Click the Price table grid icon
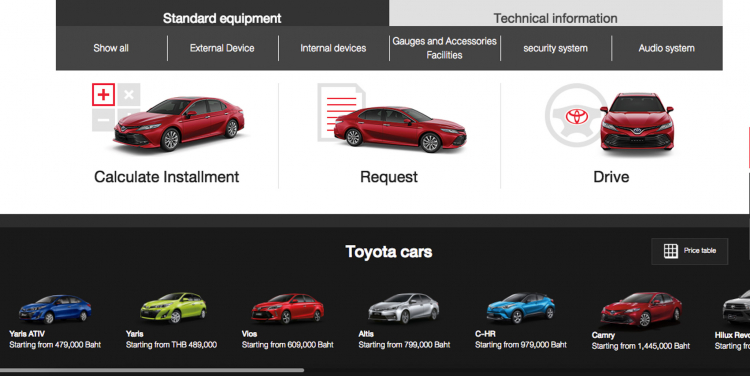The height and width of the screenshot is (376, 750). pyautogui.click(x=671, y=251)
